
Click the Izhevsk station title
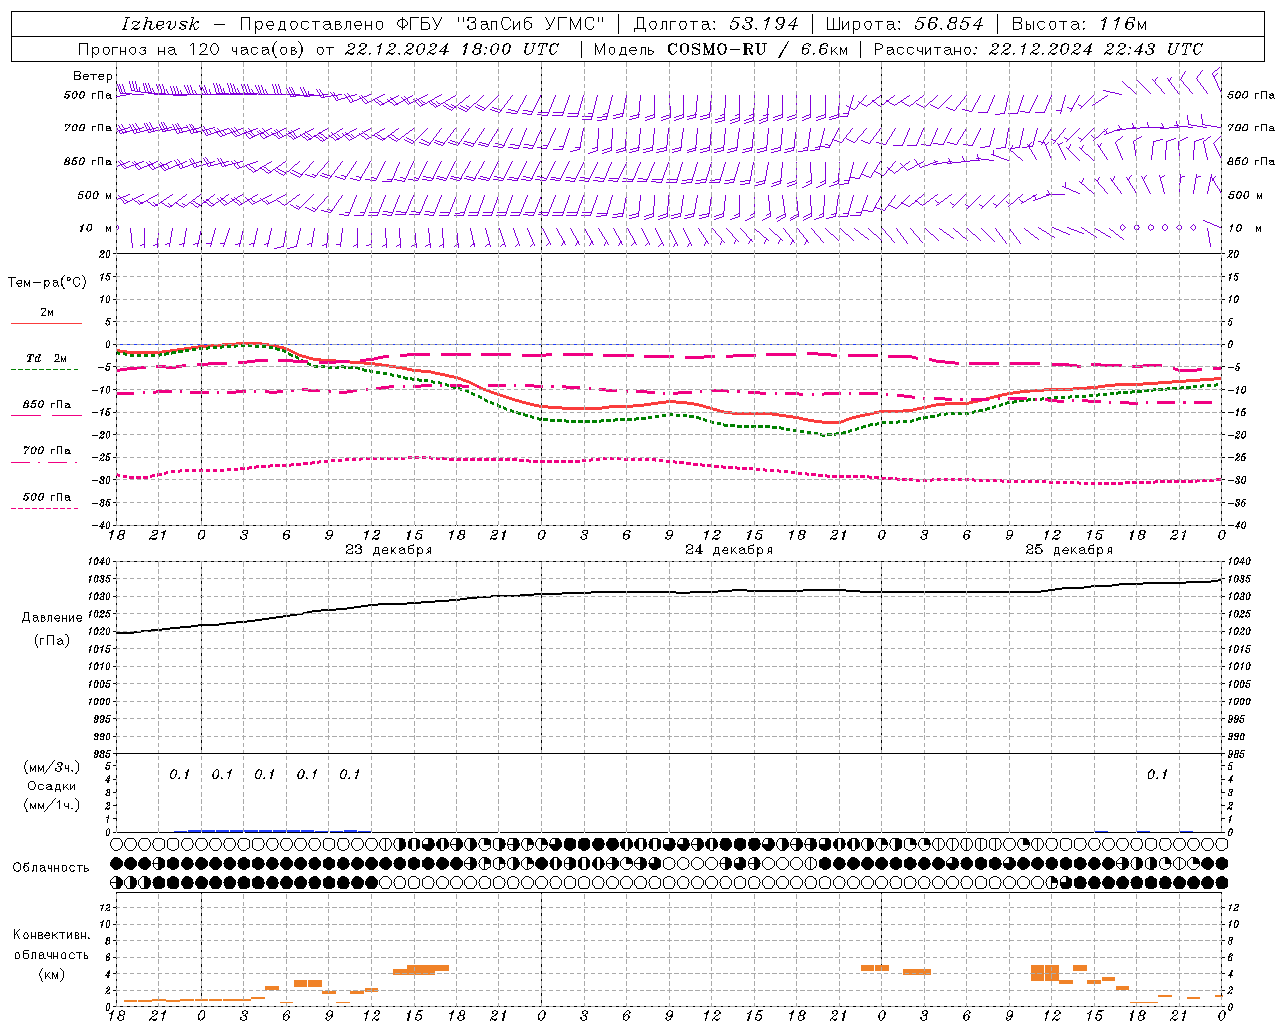click(160, 24)
